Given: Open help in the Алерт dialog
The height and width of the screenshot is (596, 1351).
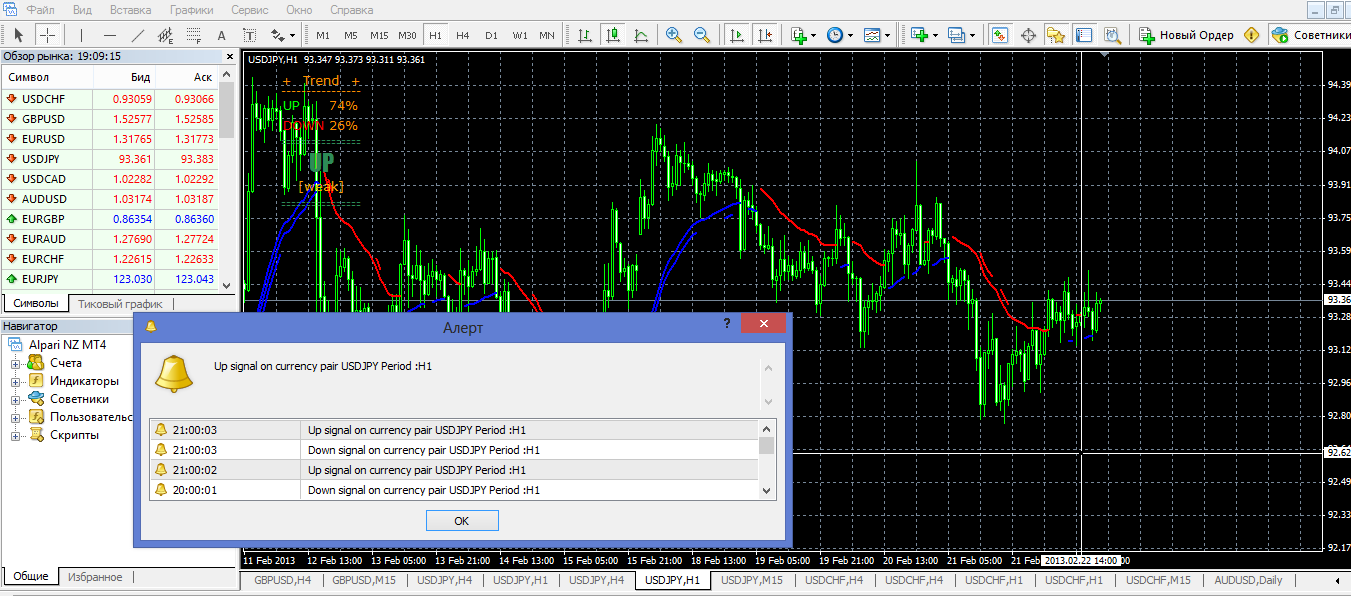Looking at the screenshot, I should tap(727, 324).
